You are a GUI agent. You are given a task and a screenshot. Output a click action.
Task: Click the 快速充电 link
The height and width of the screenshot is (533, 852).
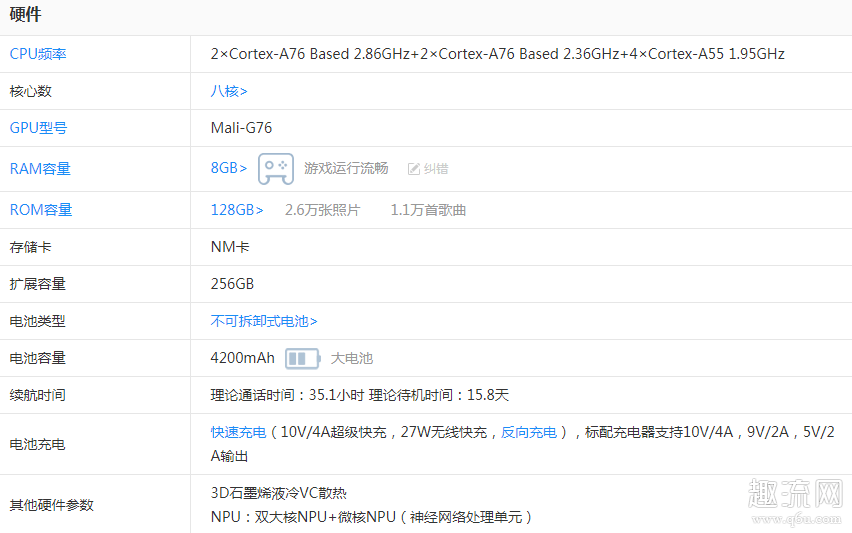click(x=238, y=432)
